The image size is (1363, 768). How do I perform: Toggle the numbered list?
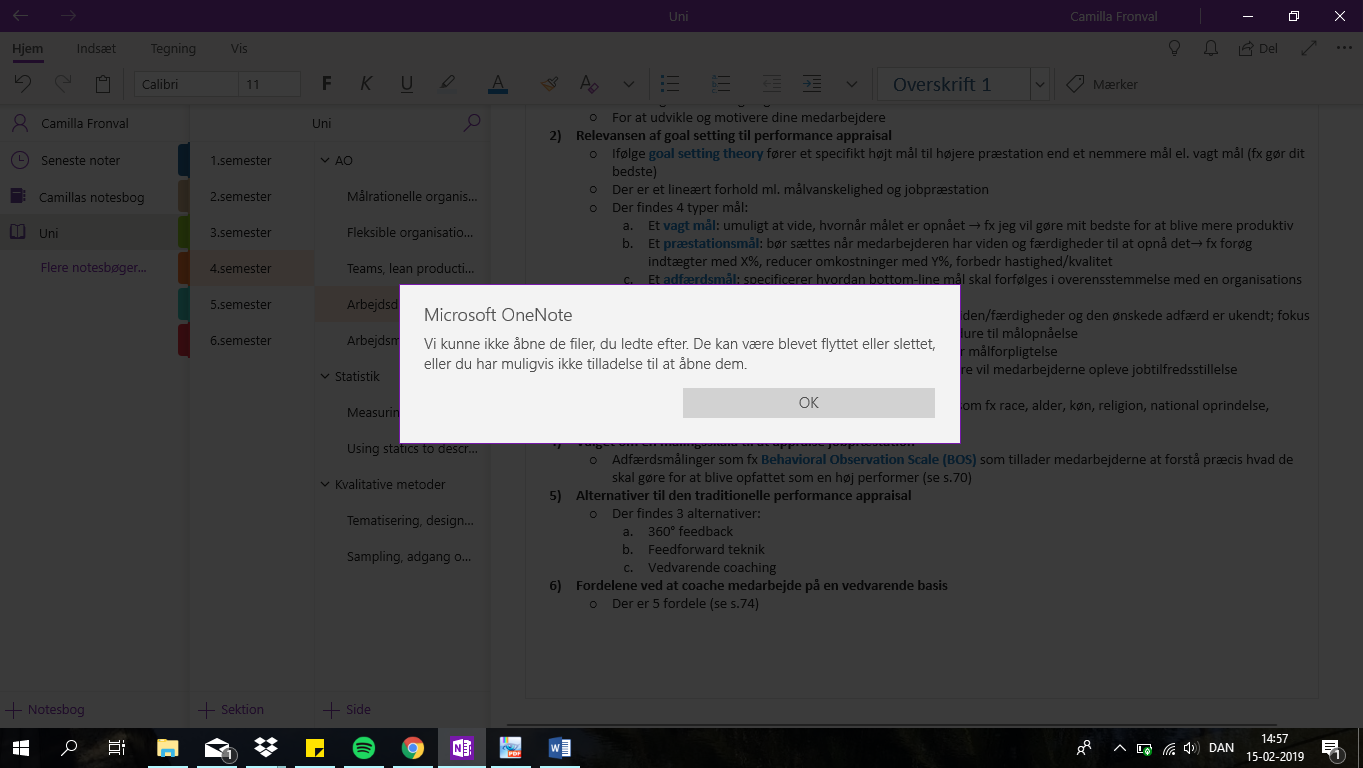pyautogui.click(x=720, y=84)
